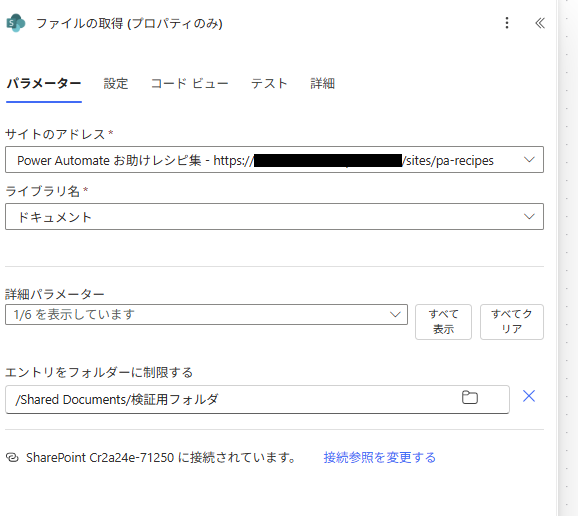578x516 pixels.
Task: Click the ファイルの取得 (プロパティのみ) title
Action: click(x=129, y=23)
